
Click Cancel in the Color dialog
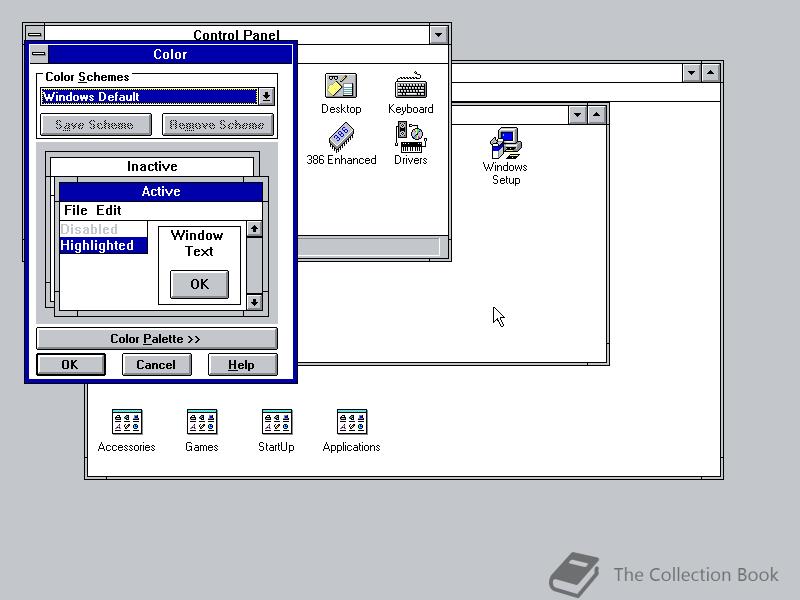157,365
